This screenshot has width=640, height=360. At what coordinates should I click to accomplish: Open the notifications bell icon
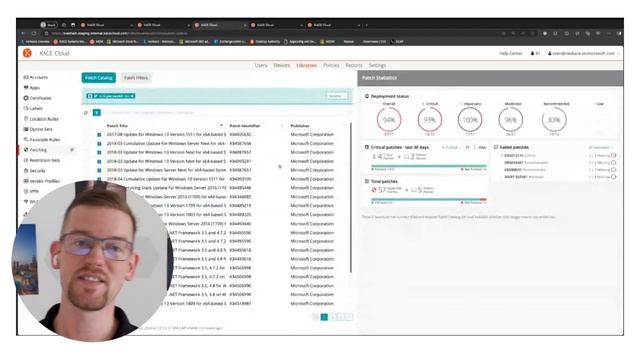coord(532,53)
